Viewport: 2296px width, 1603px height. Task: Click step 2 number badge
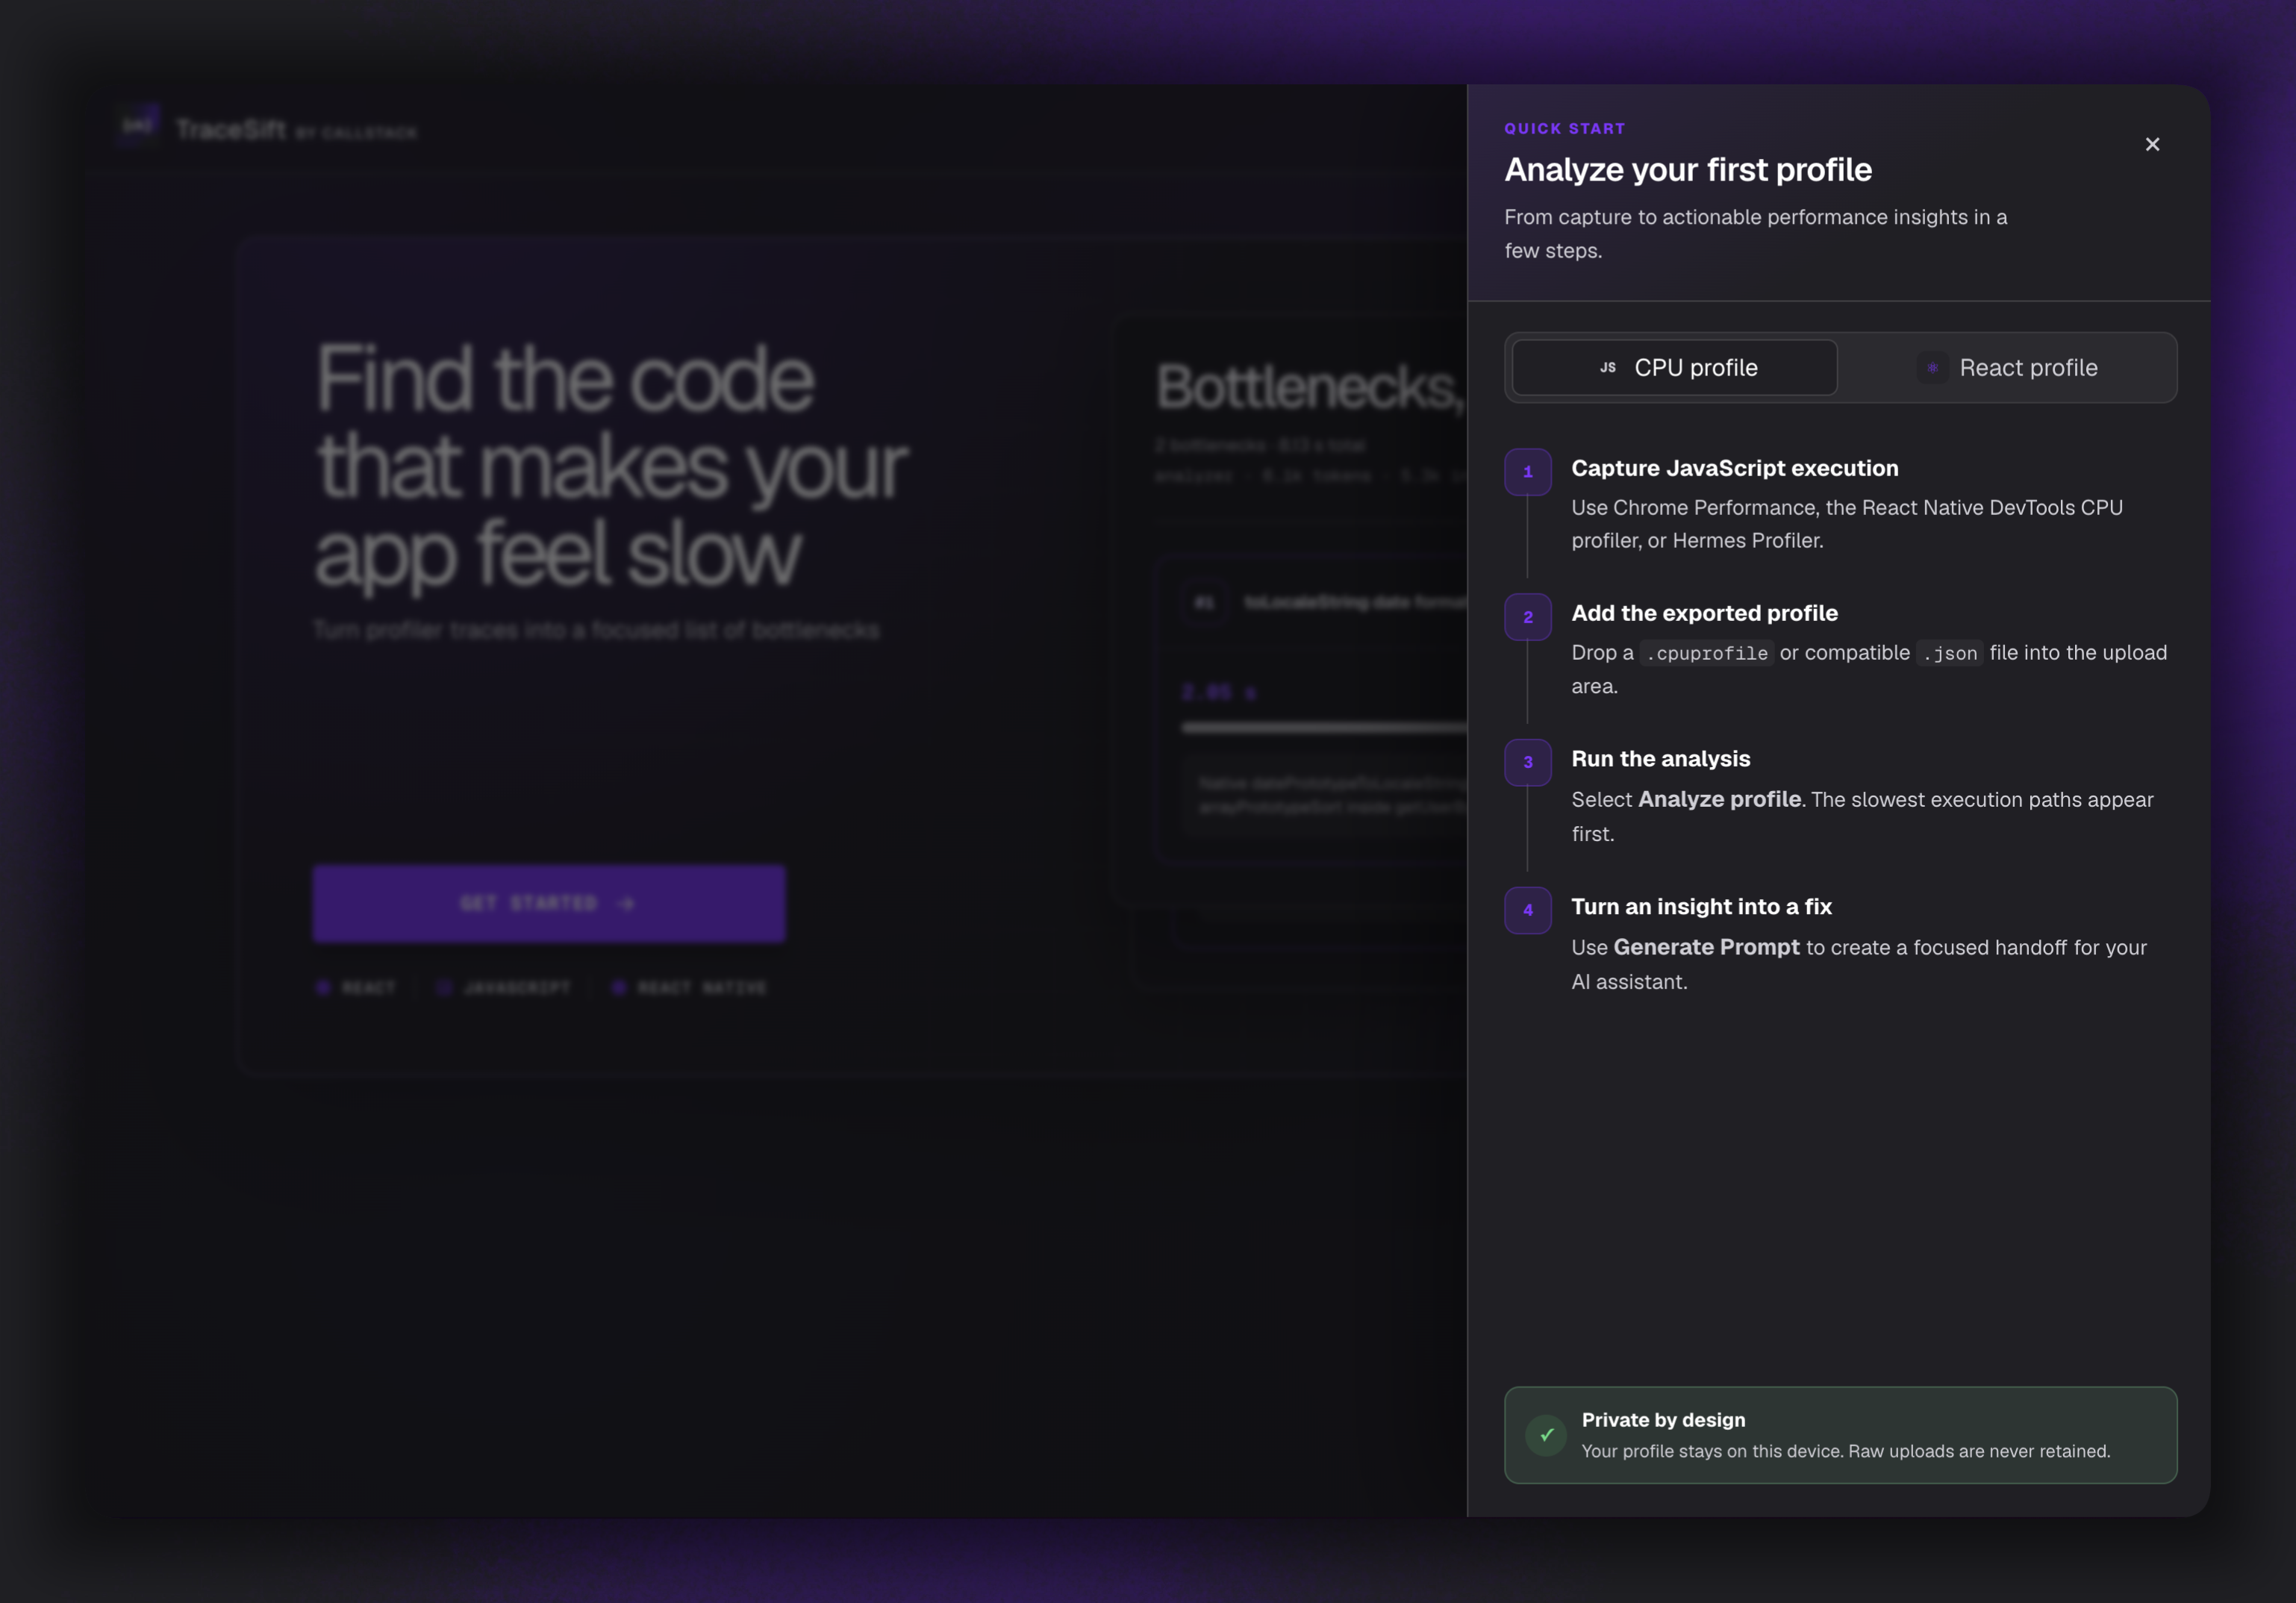[x=1528, y=617]
